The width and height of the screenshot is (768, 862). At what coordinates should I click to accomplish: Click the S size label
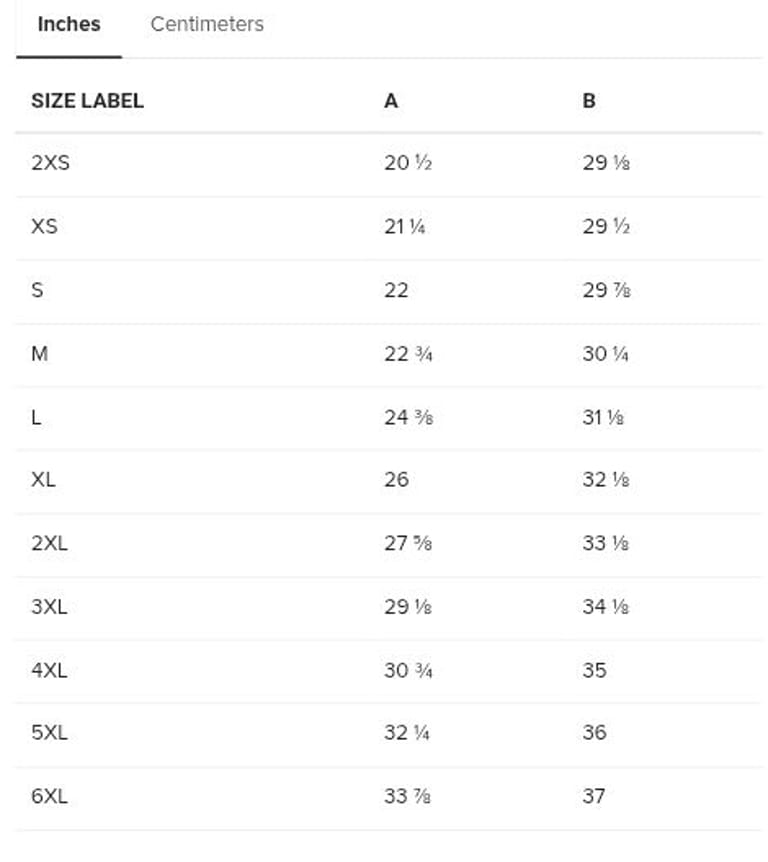tap(37, 290)
